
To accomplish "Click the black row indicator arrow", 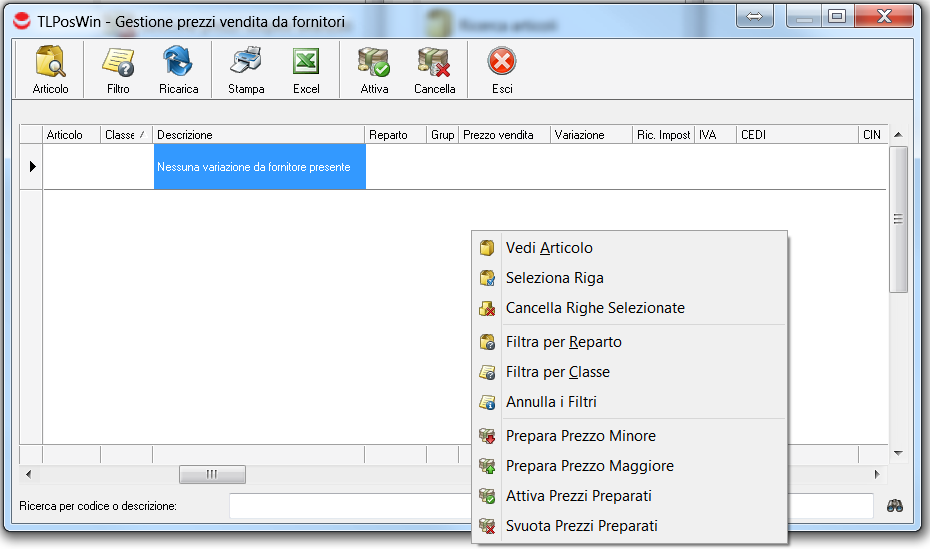I will [32, 167].
